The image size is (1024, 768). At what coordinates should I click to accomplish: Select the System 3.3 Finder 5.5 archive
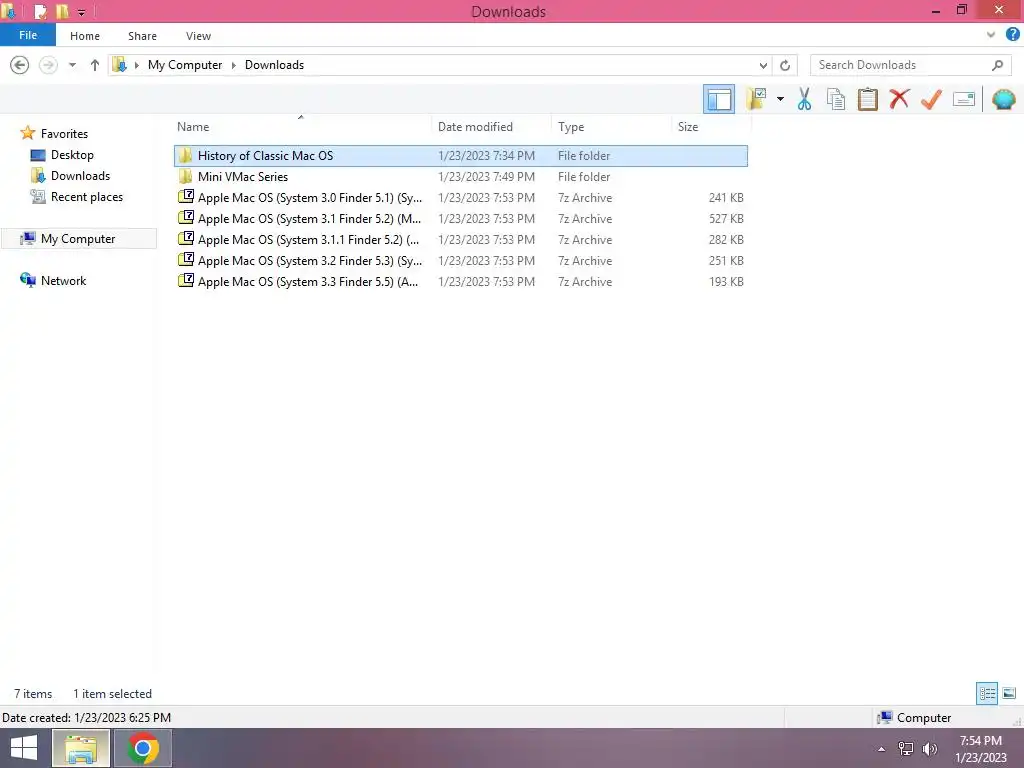coord(460,281)
